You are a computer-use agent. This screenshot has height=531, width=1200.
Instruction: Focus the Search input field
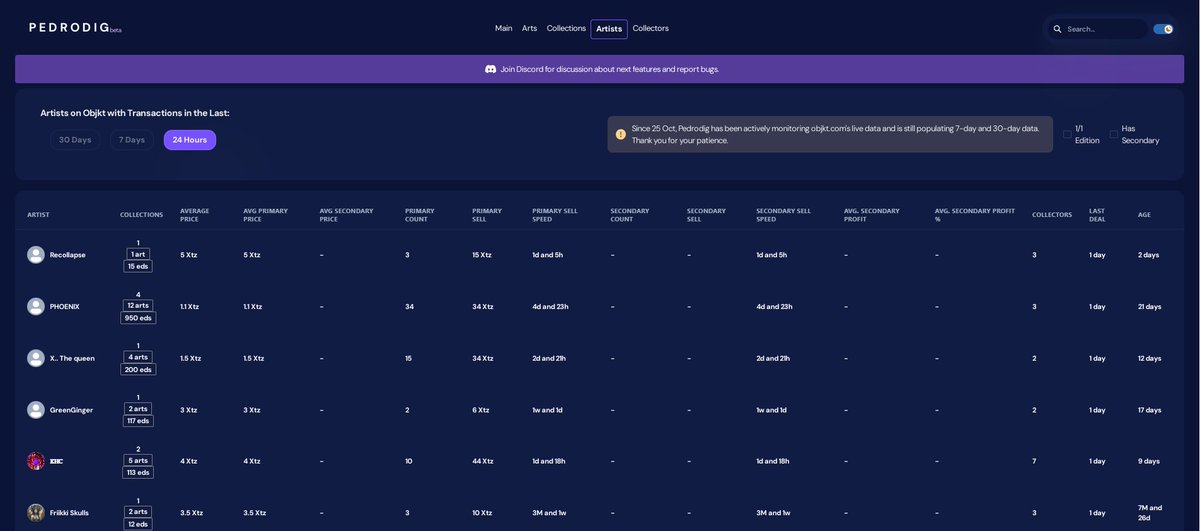coord(1105,29)
